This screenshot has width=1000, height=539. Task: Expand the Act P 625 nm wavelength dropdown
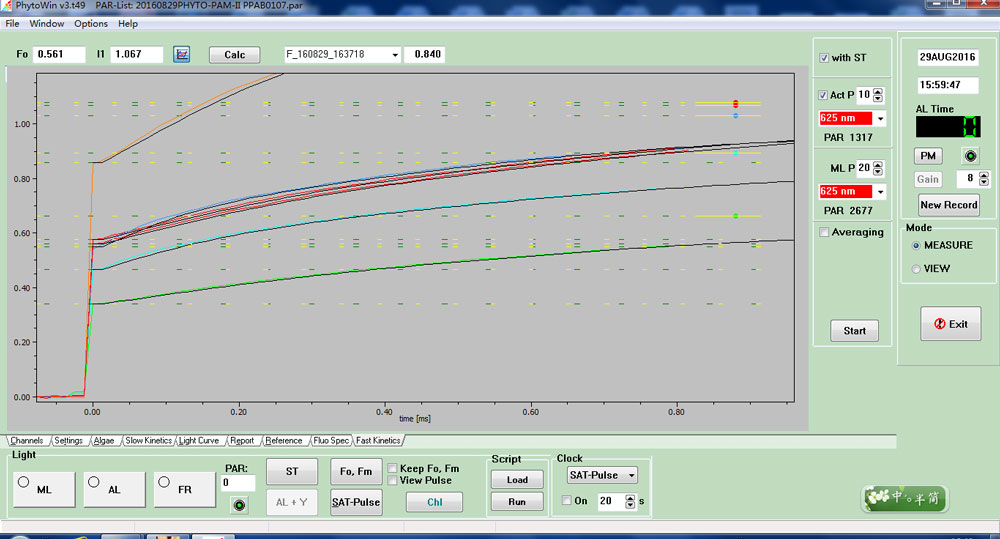[x=880, y=118]
